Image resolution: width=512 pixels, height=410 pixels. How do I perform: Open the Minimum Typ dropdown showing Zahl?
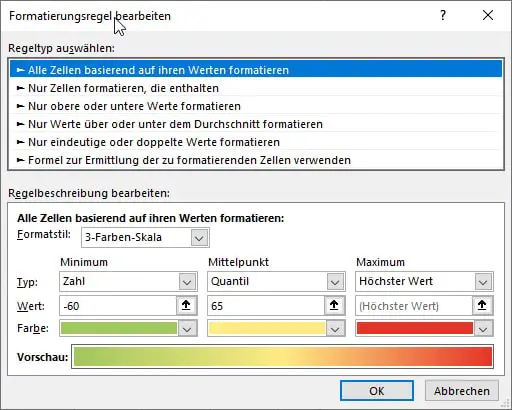pos(128,281)
